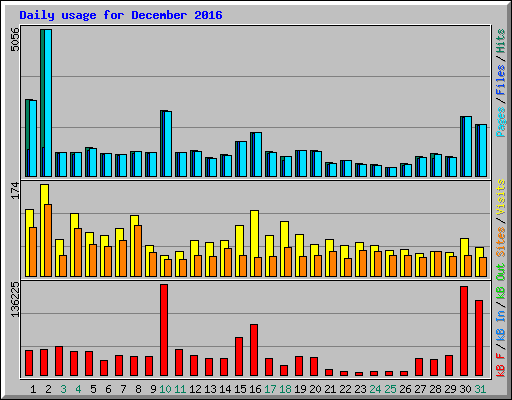Viewport: 512px width, 400px height.
Task: Click green day 11 axis label
Action: pos(180,389)
